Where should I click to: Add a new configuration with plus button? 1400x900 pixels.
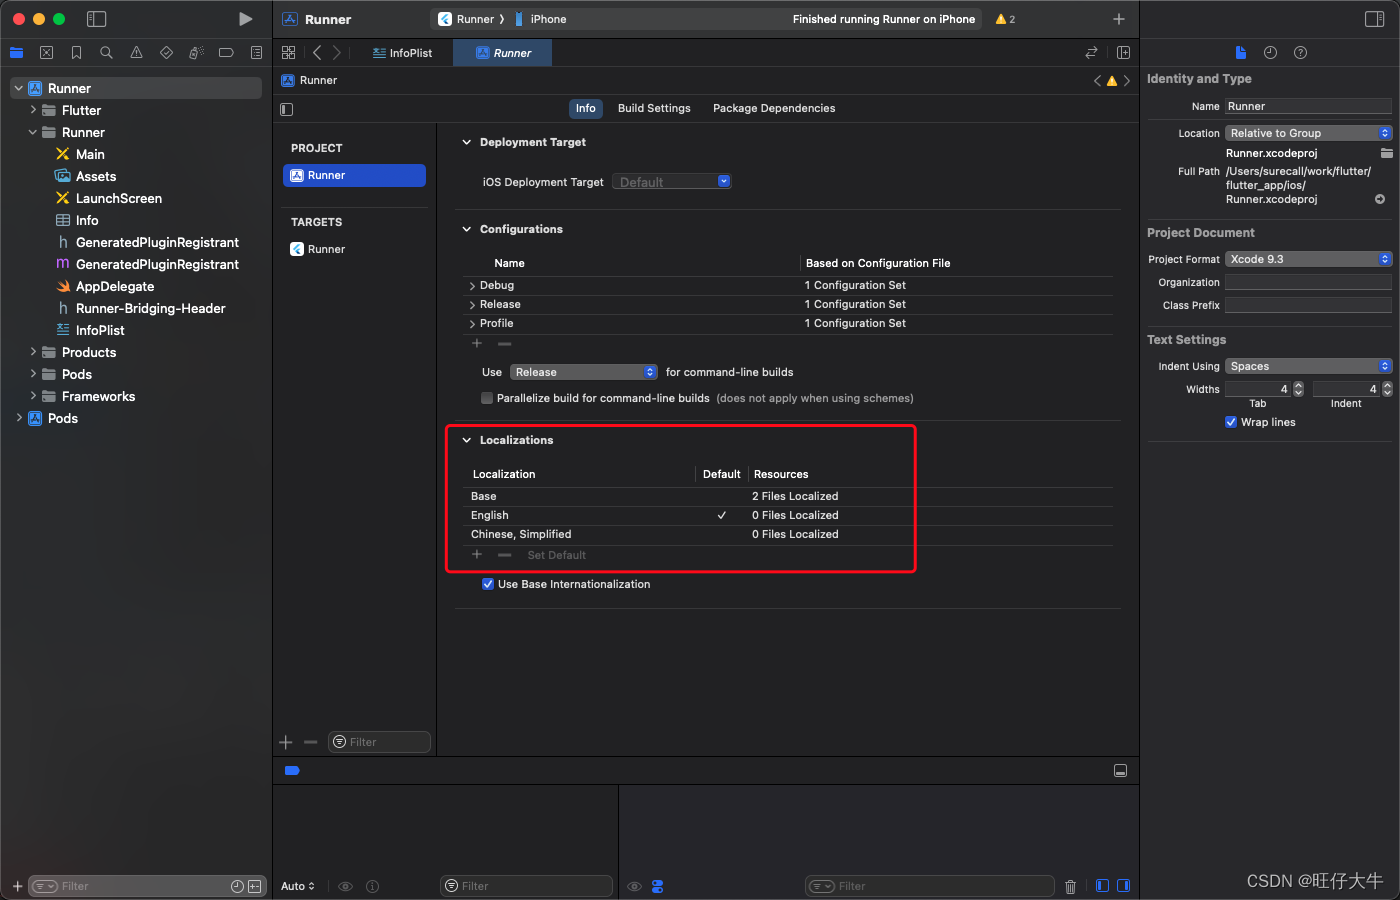point(477,343)
